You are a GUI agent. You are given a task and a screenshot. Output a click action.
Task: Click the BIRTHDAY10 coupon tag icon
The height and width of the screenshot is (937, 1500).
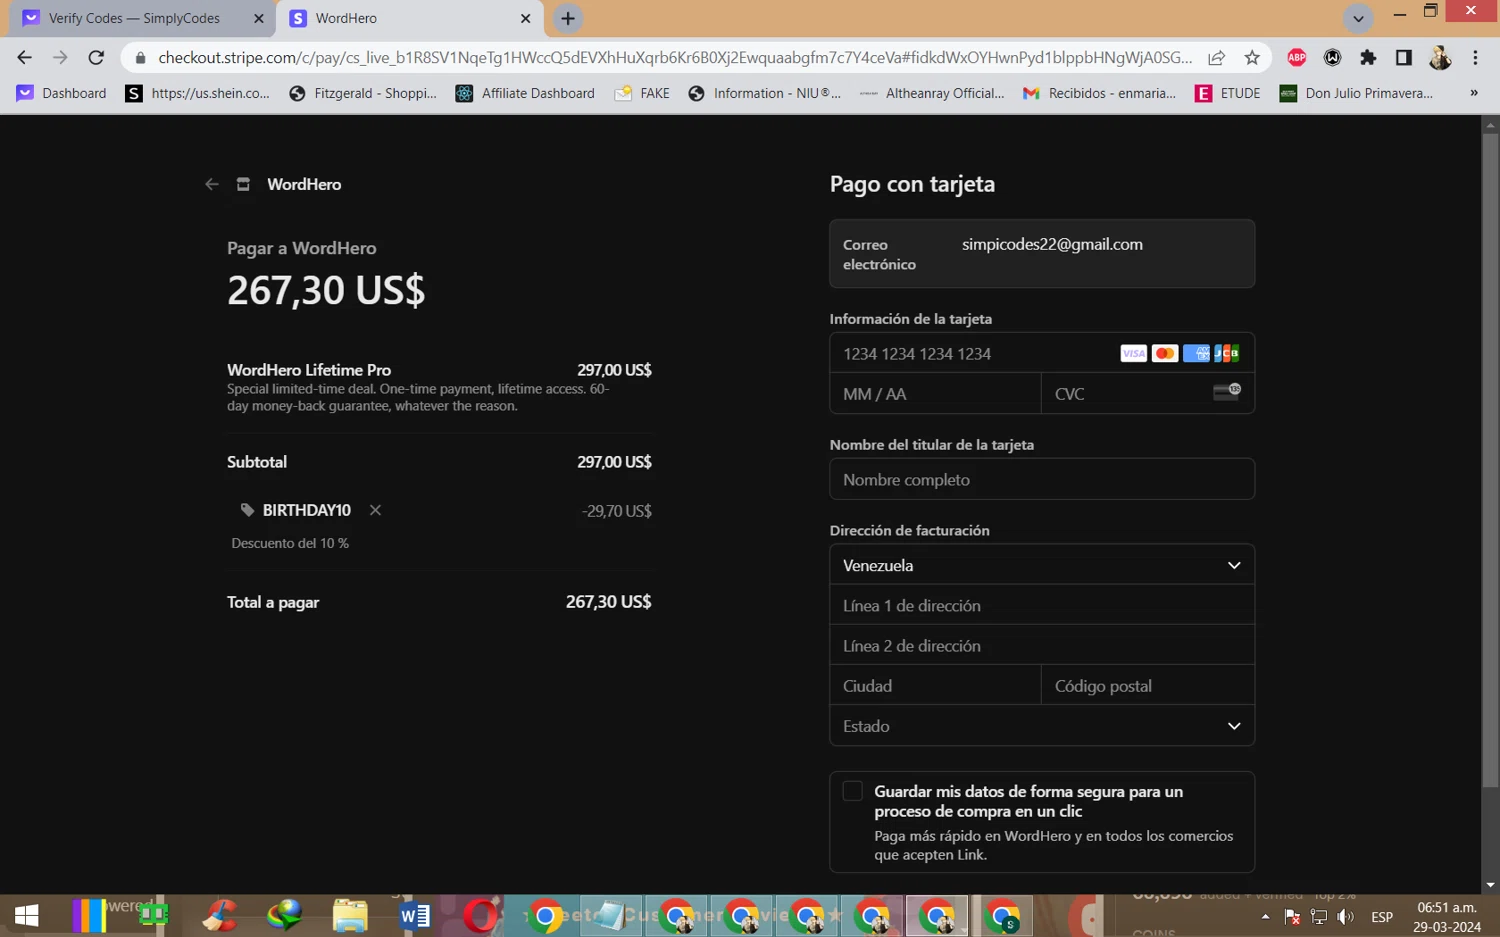(x=247, y=510)
